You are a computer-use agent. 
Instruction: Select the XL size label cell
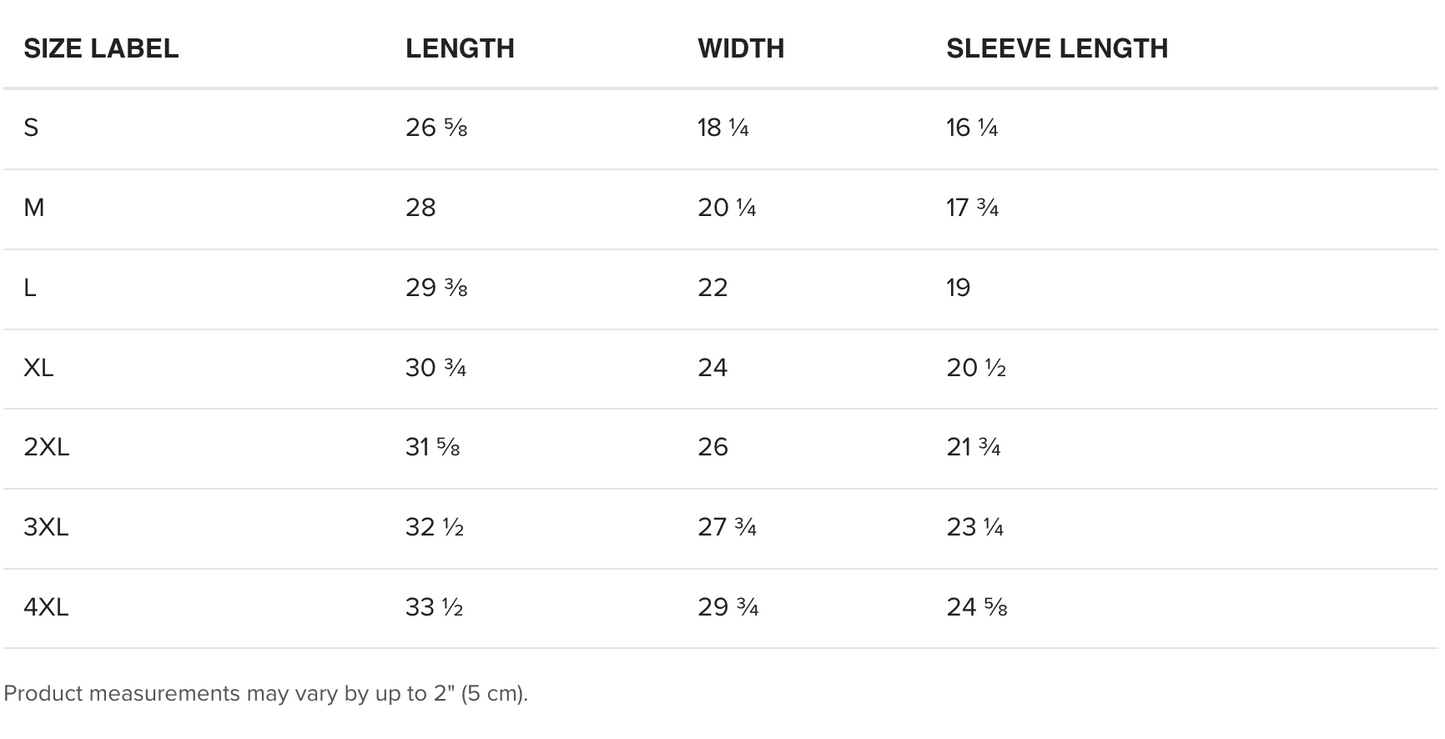[39, 368]
